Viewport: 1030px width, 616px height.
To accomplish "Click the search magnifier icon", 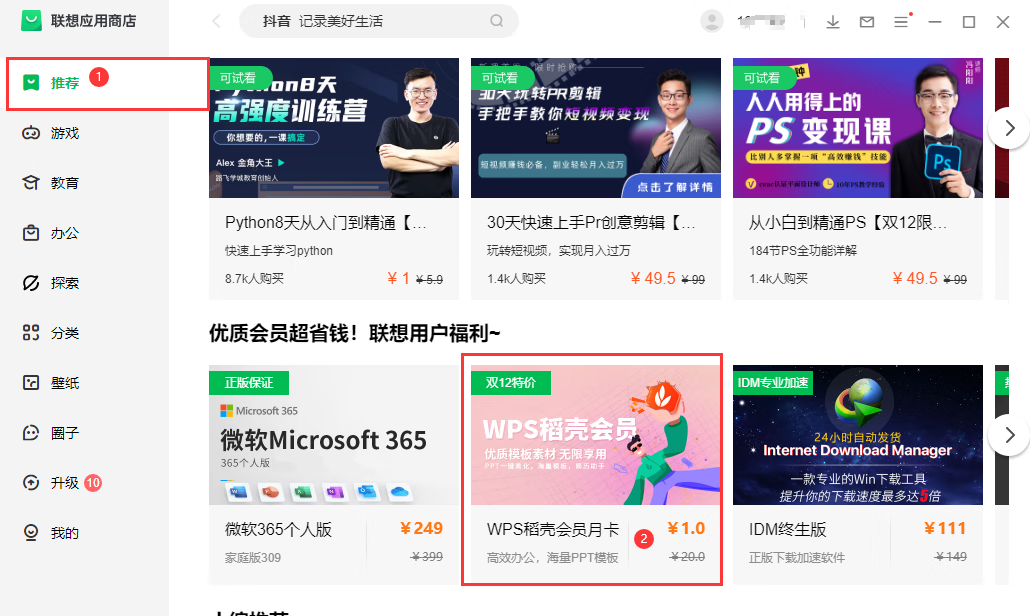I will pyautogui.click(x=497, y=21).
